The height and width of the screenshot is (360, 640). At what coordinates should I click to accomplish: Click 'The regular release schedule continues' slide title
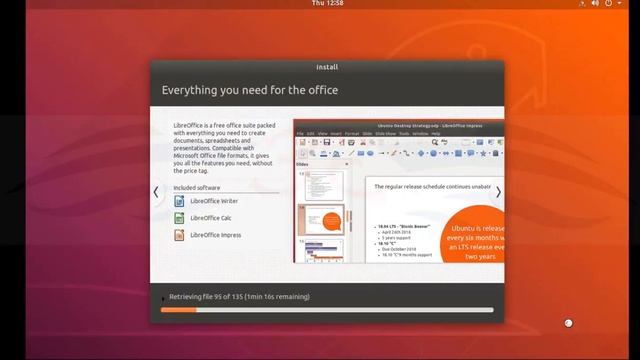pos(432,187)
